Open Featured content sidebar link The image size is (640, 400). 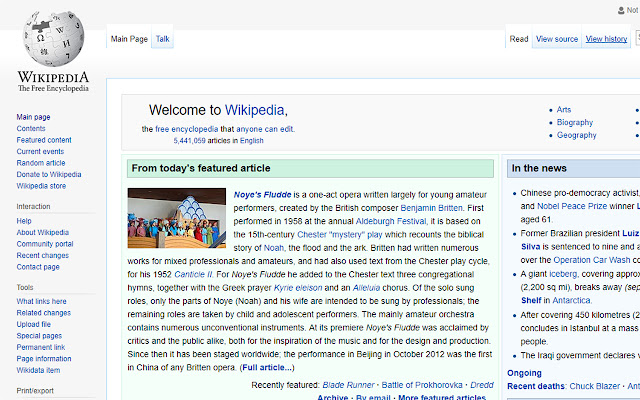pyautogui.click(x=44, y=140)
